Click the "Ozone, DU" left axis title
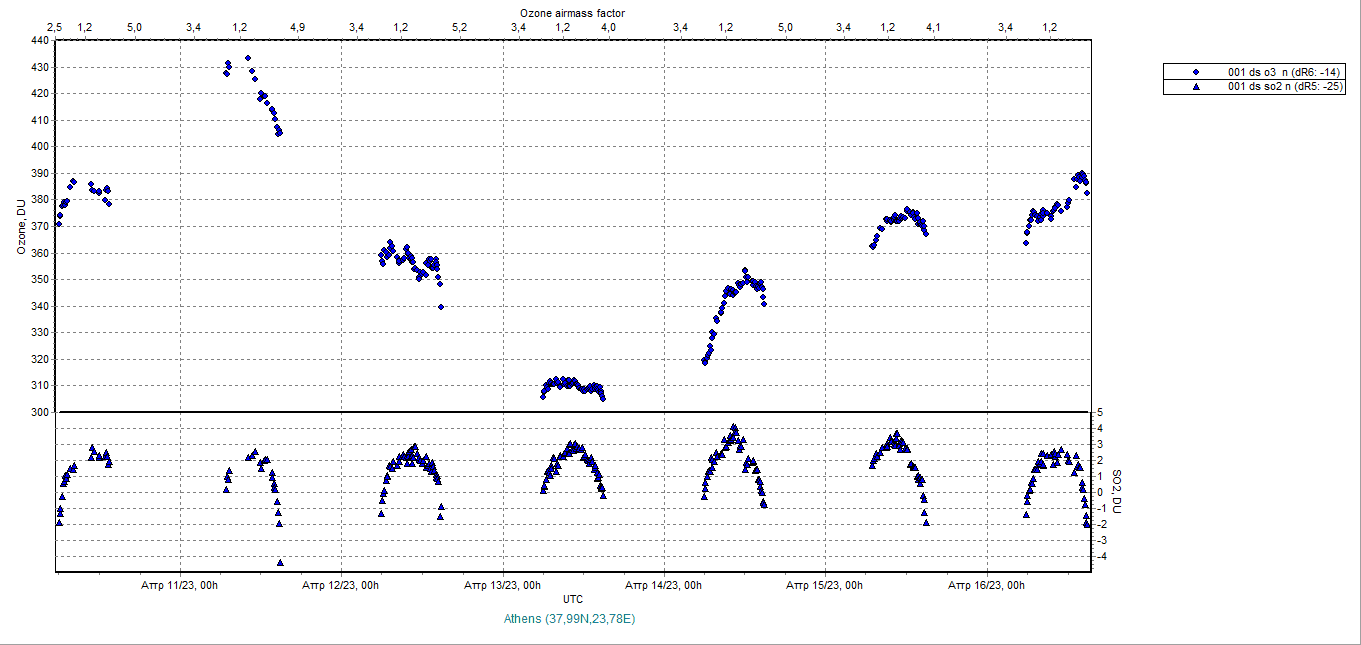1361x645 pixels. (x=20, y=228)
